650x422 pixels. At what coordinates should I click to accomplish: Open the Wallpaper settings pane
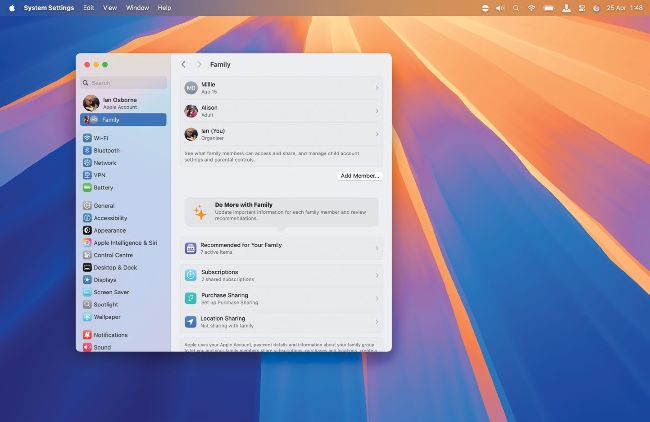[107, 317]
